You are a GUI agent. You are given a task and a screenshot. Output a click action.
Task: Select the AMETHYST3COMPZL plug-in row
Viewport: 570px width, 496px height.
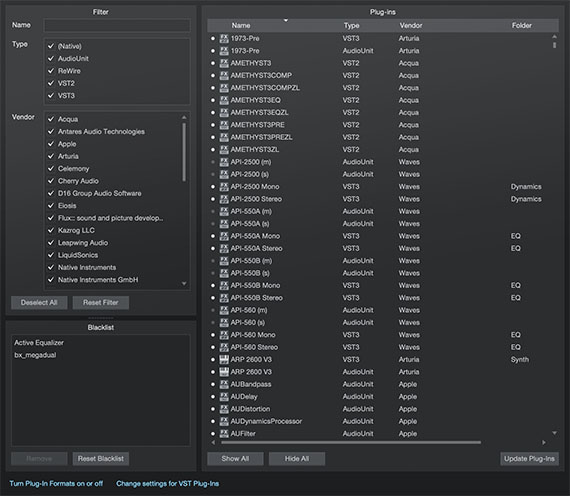(380, 88)
